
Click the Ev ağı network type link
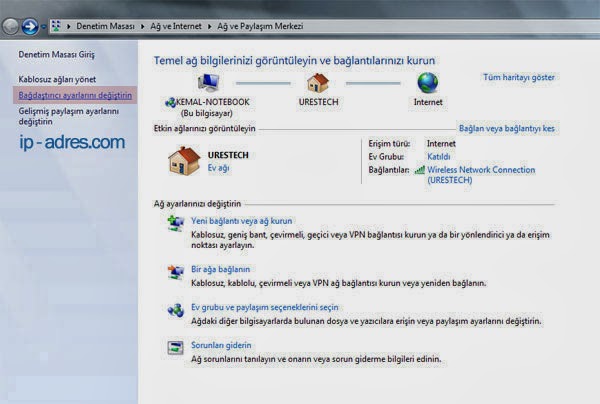218,168
